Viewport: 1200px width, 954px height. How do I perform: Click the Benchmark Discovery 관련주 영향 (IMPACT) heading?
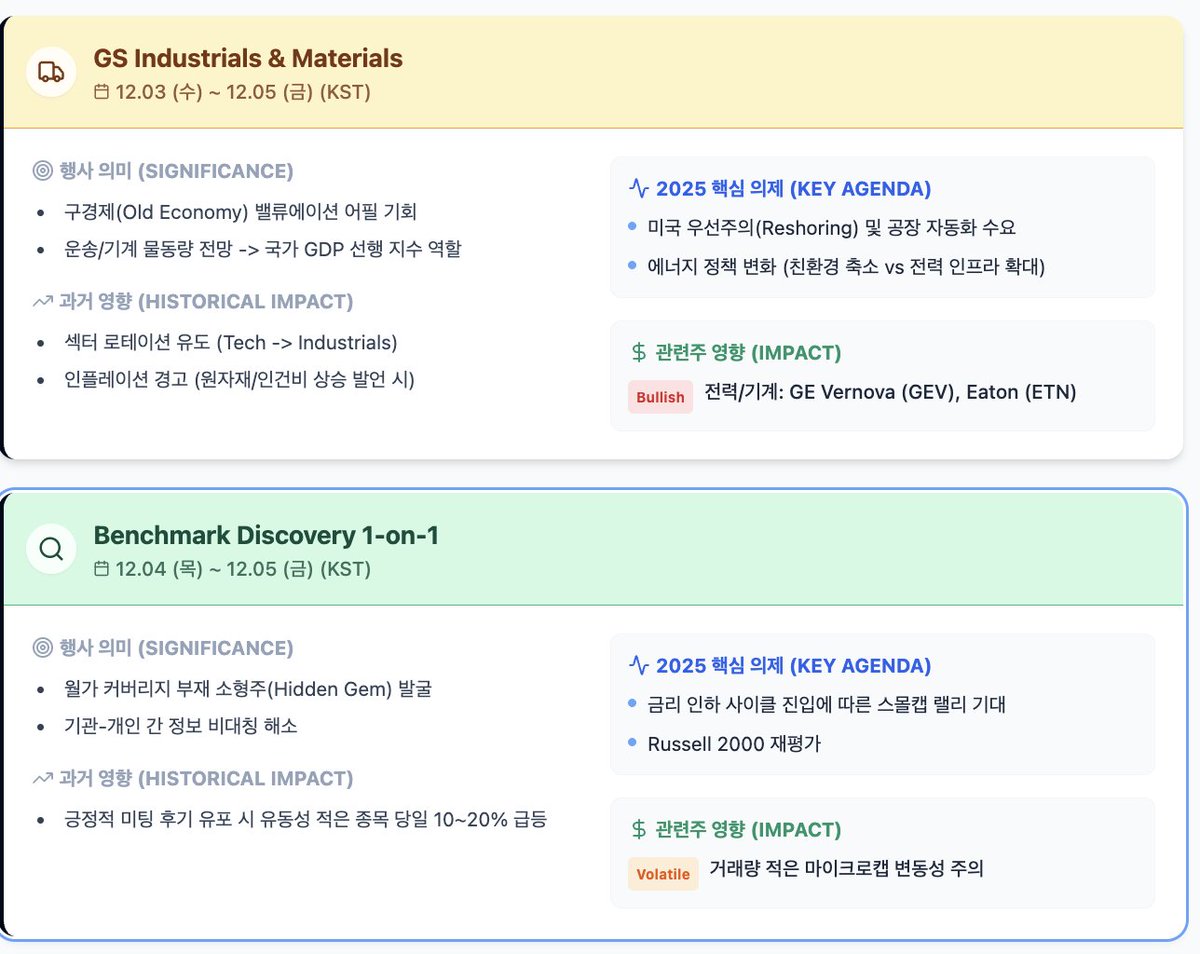748,829
